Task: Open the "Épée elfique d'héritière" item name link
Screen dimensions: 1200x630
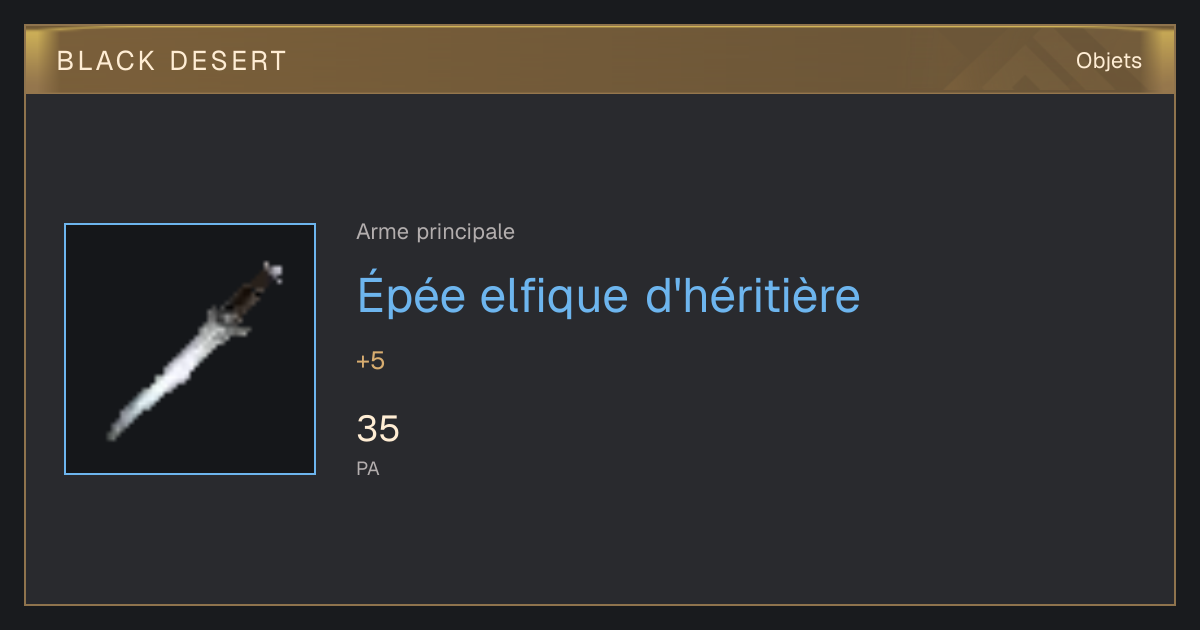Action: coord(609,295)
